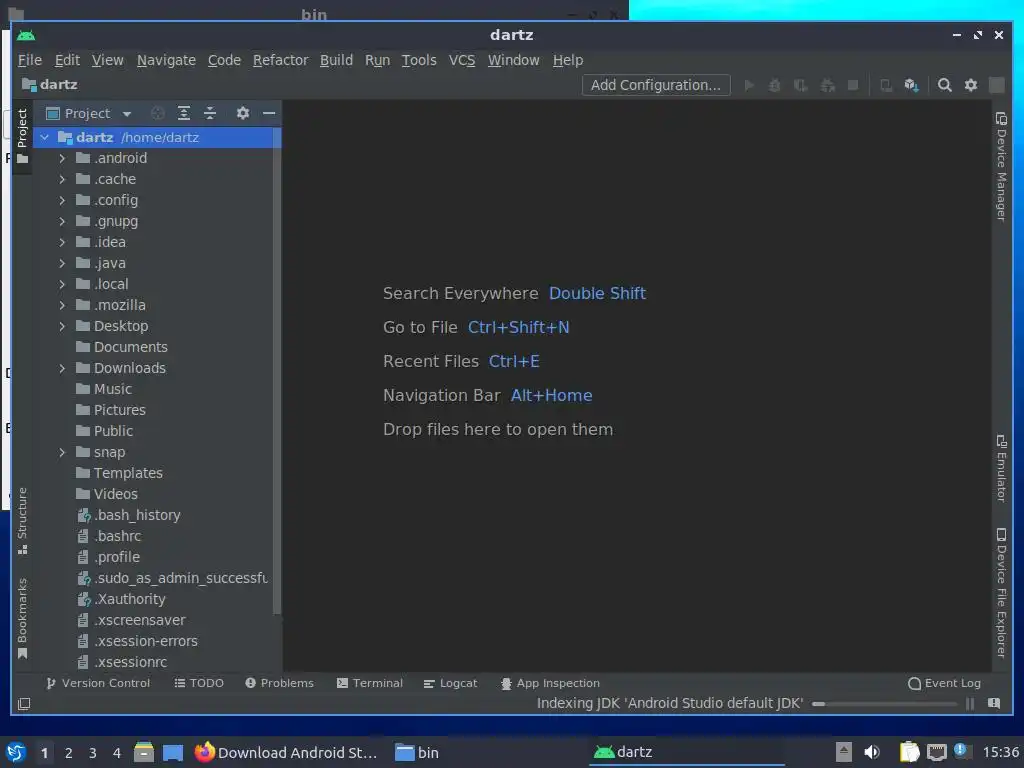Collapse All icon in Project panel
The width and height of the screenshot is (1024, 768).
click(210, 113)
